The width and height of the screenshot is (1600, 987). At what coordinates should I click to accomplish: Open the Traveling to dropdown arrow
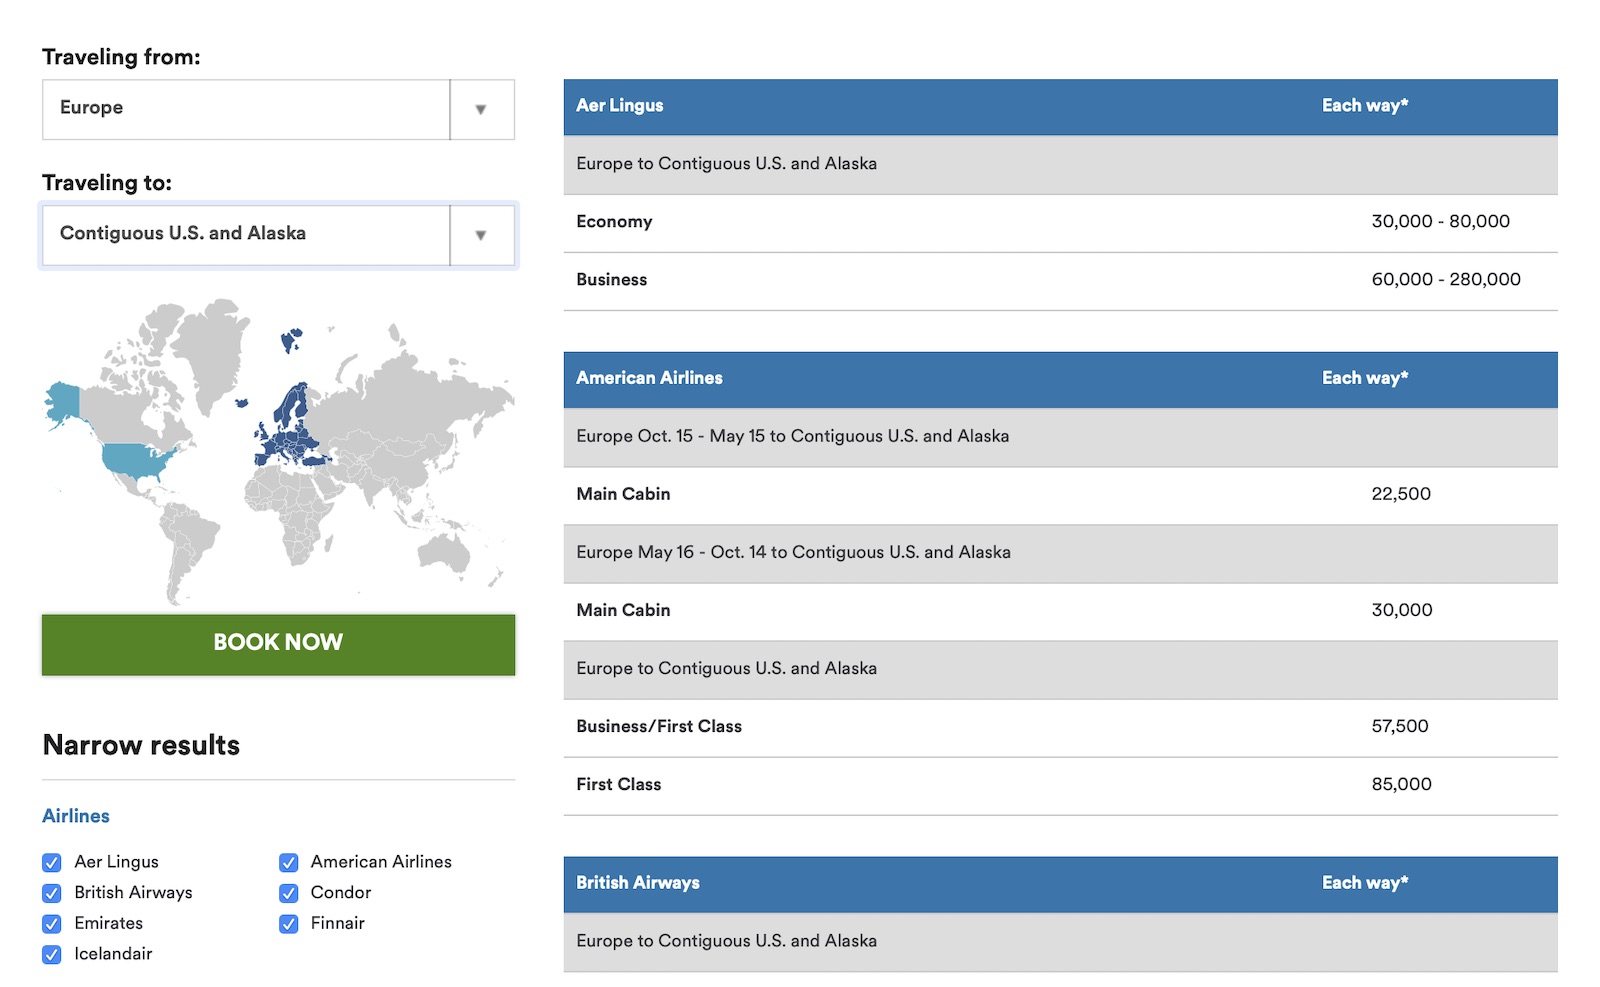[481, 235]
